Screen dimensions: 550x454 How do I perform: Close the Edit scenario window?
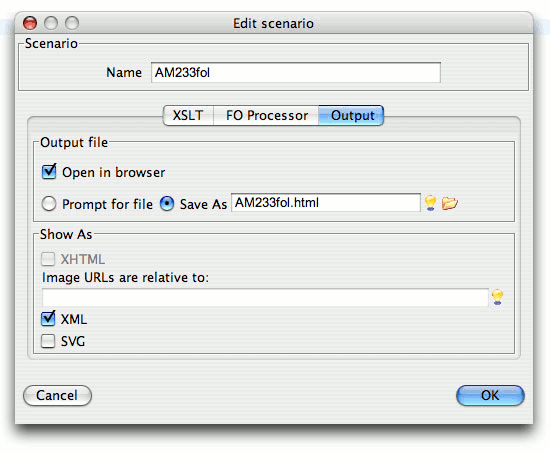click(30, 23)
